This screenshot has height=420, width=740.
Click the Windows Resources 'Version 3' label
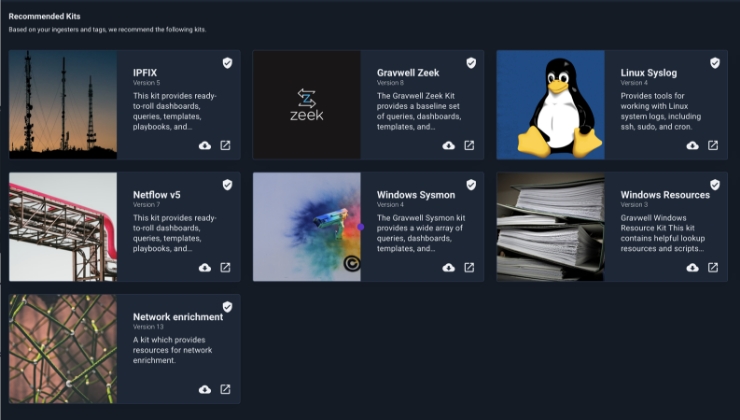click(x=634, y=204)
